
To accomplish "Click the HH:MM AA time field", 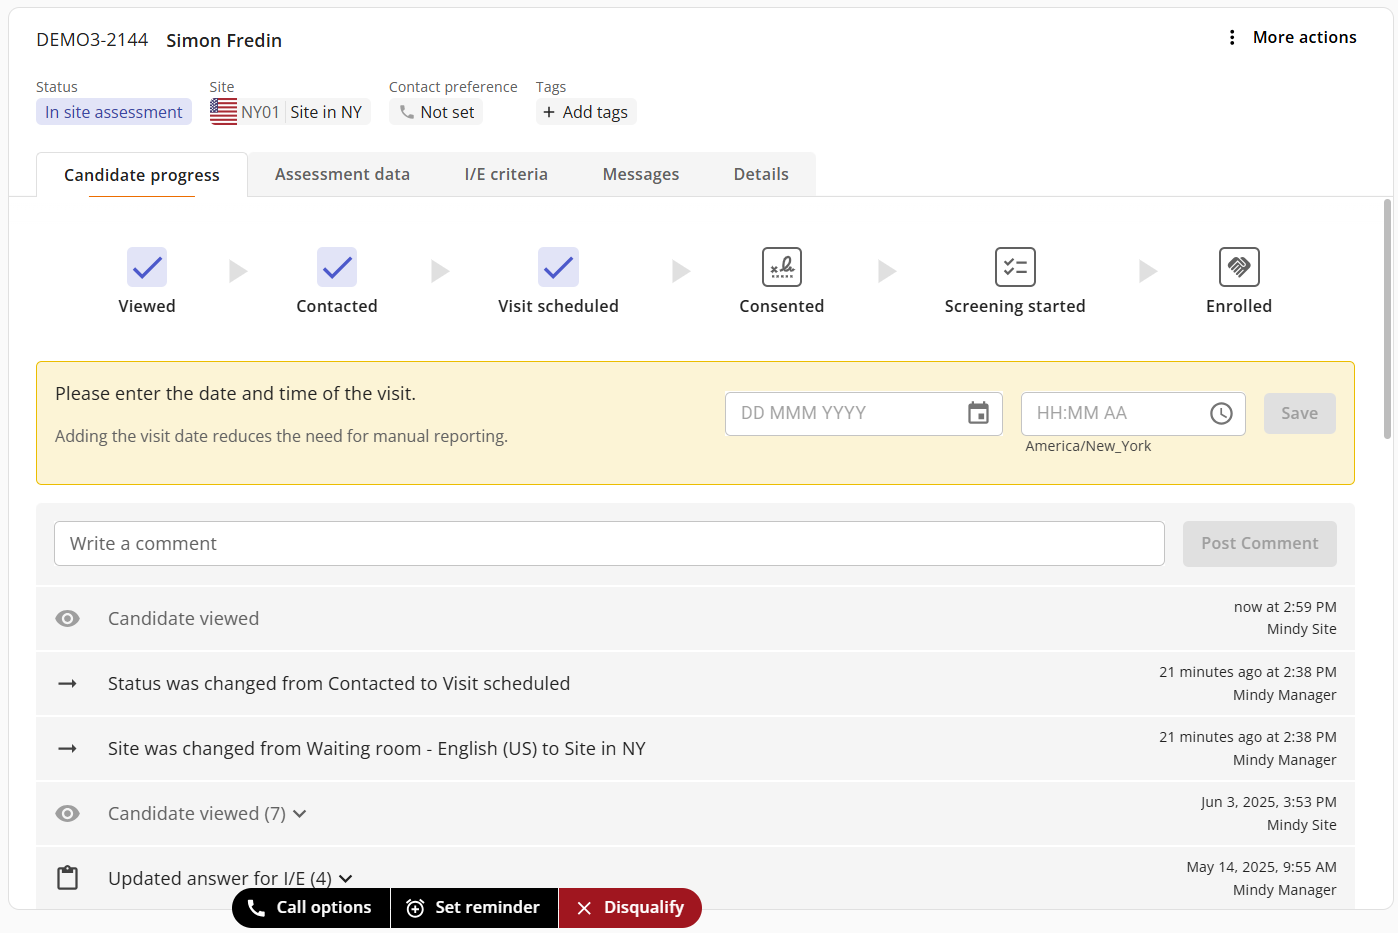I will tap(1133, 413).
